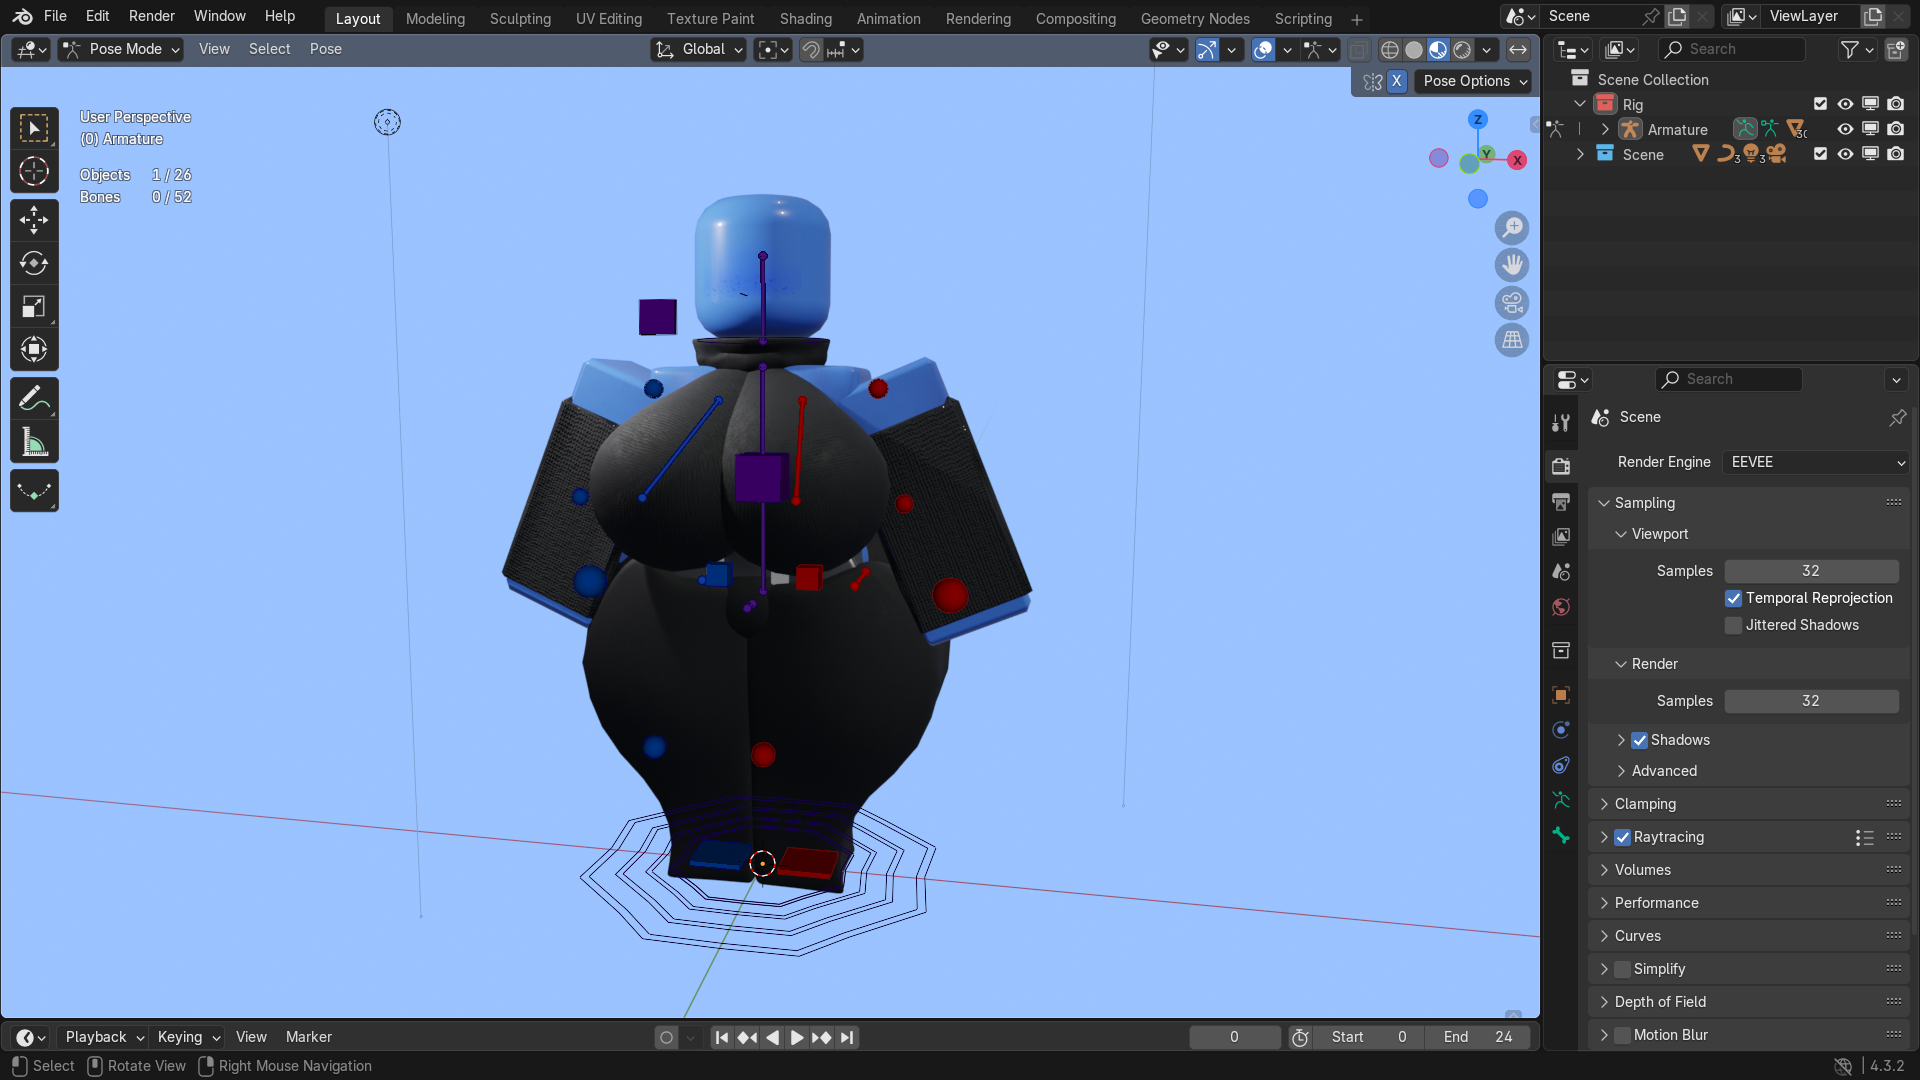Toggle the Raytracing checkbox
Viewport: 1920px width, 1080px height.
[1622, 837]
